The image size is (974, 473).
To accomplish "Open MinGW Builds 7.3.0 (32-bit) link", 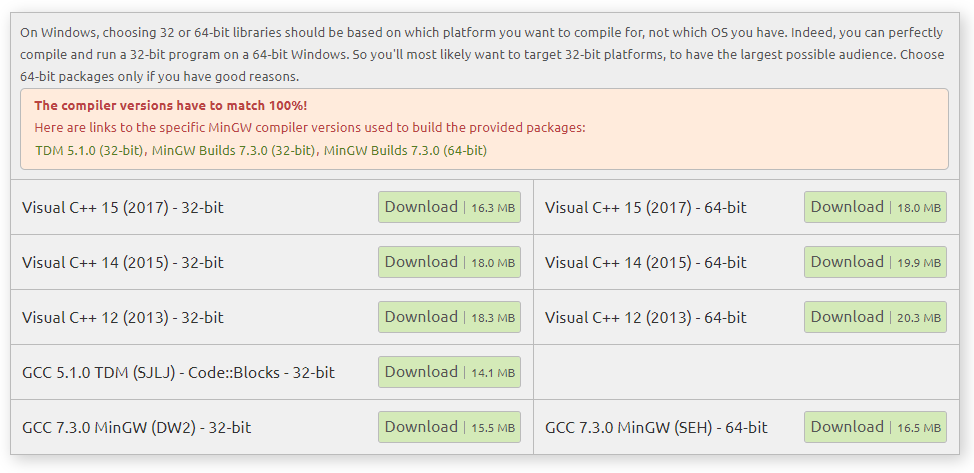I will (x=234, y=150).
